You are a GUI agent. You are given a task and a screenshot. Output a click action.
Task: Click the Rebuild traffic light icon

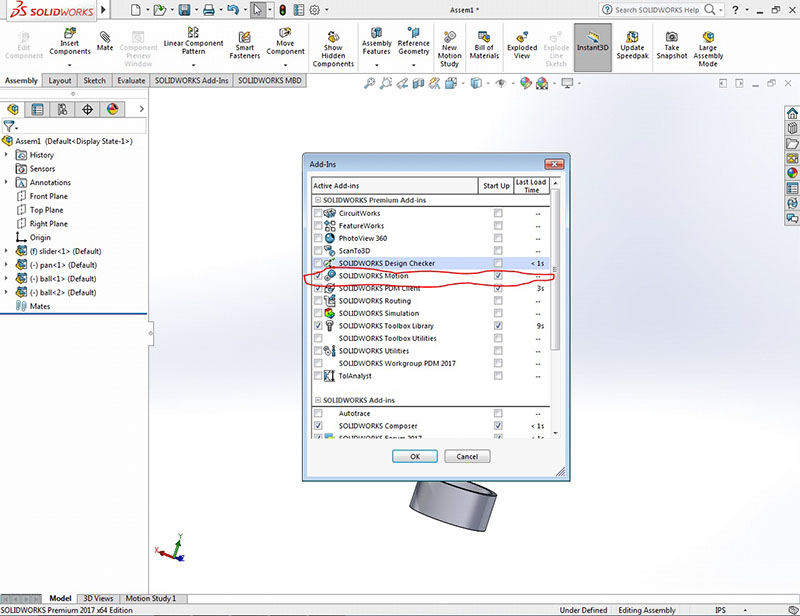pos(282,10)
